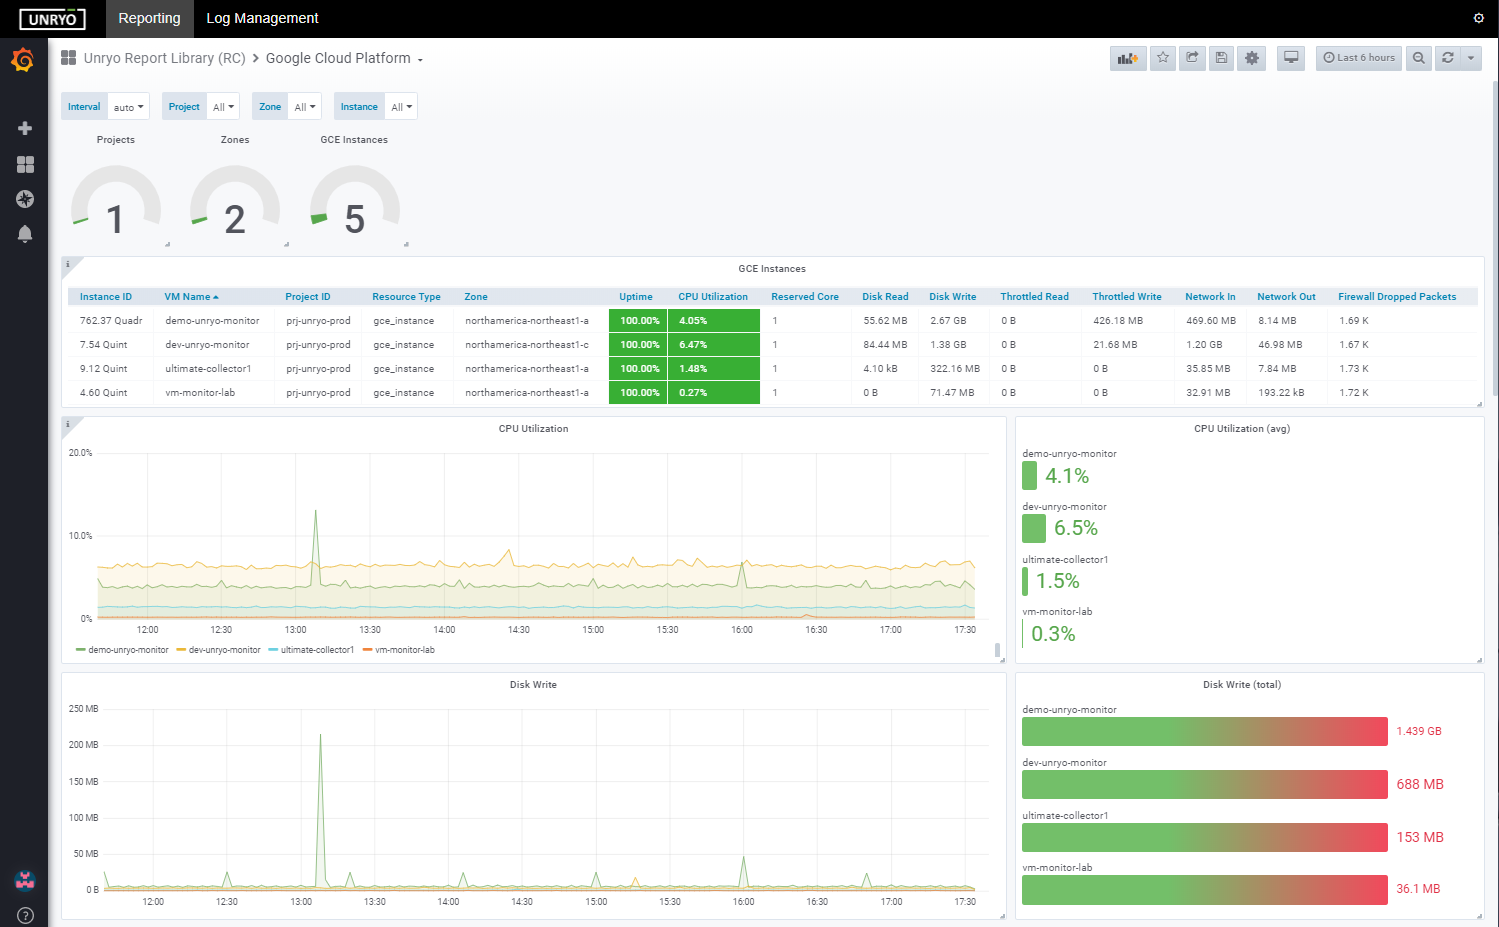
Task: Sort table by Network In column
Action: pos(1210,297)
